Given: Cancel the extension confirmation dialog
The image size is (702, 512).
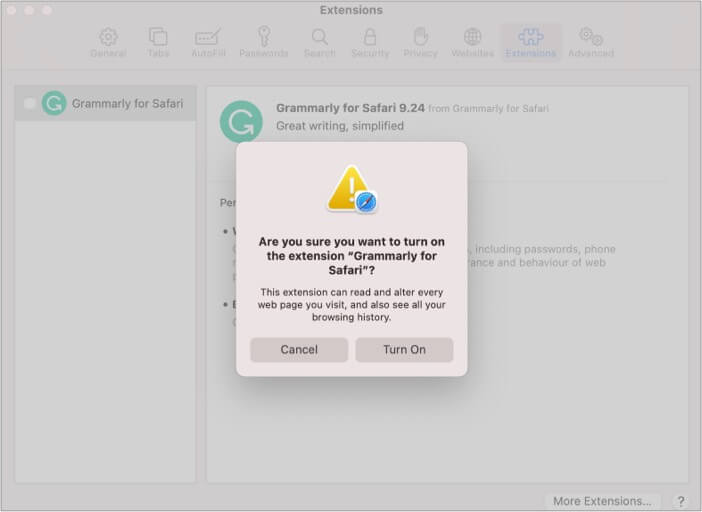Looking at the screenshot, I should click(x=299, y=350).
